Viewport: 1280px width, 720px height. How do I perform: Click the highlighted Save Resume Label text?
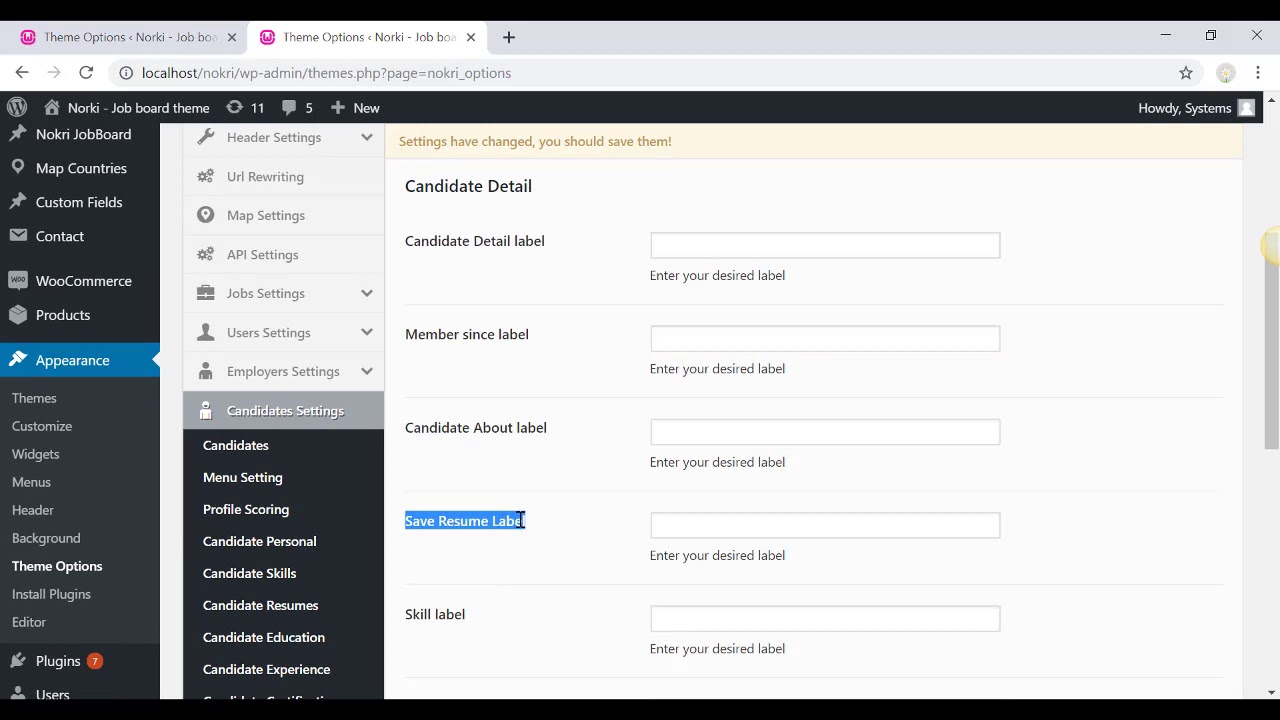(x=465, y=521)
